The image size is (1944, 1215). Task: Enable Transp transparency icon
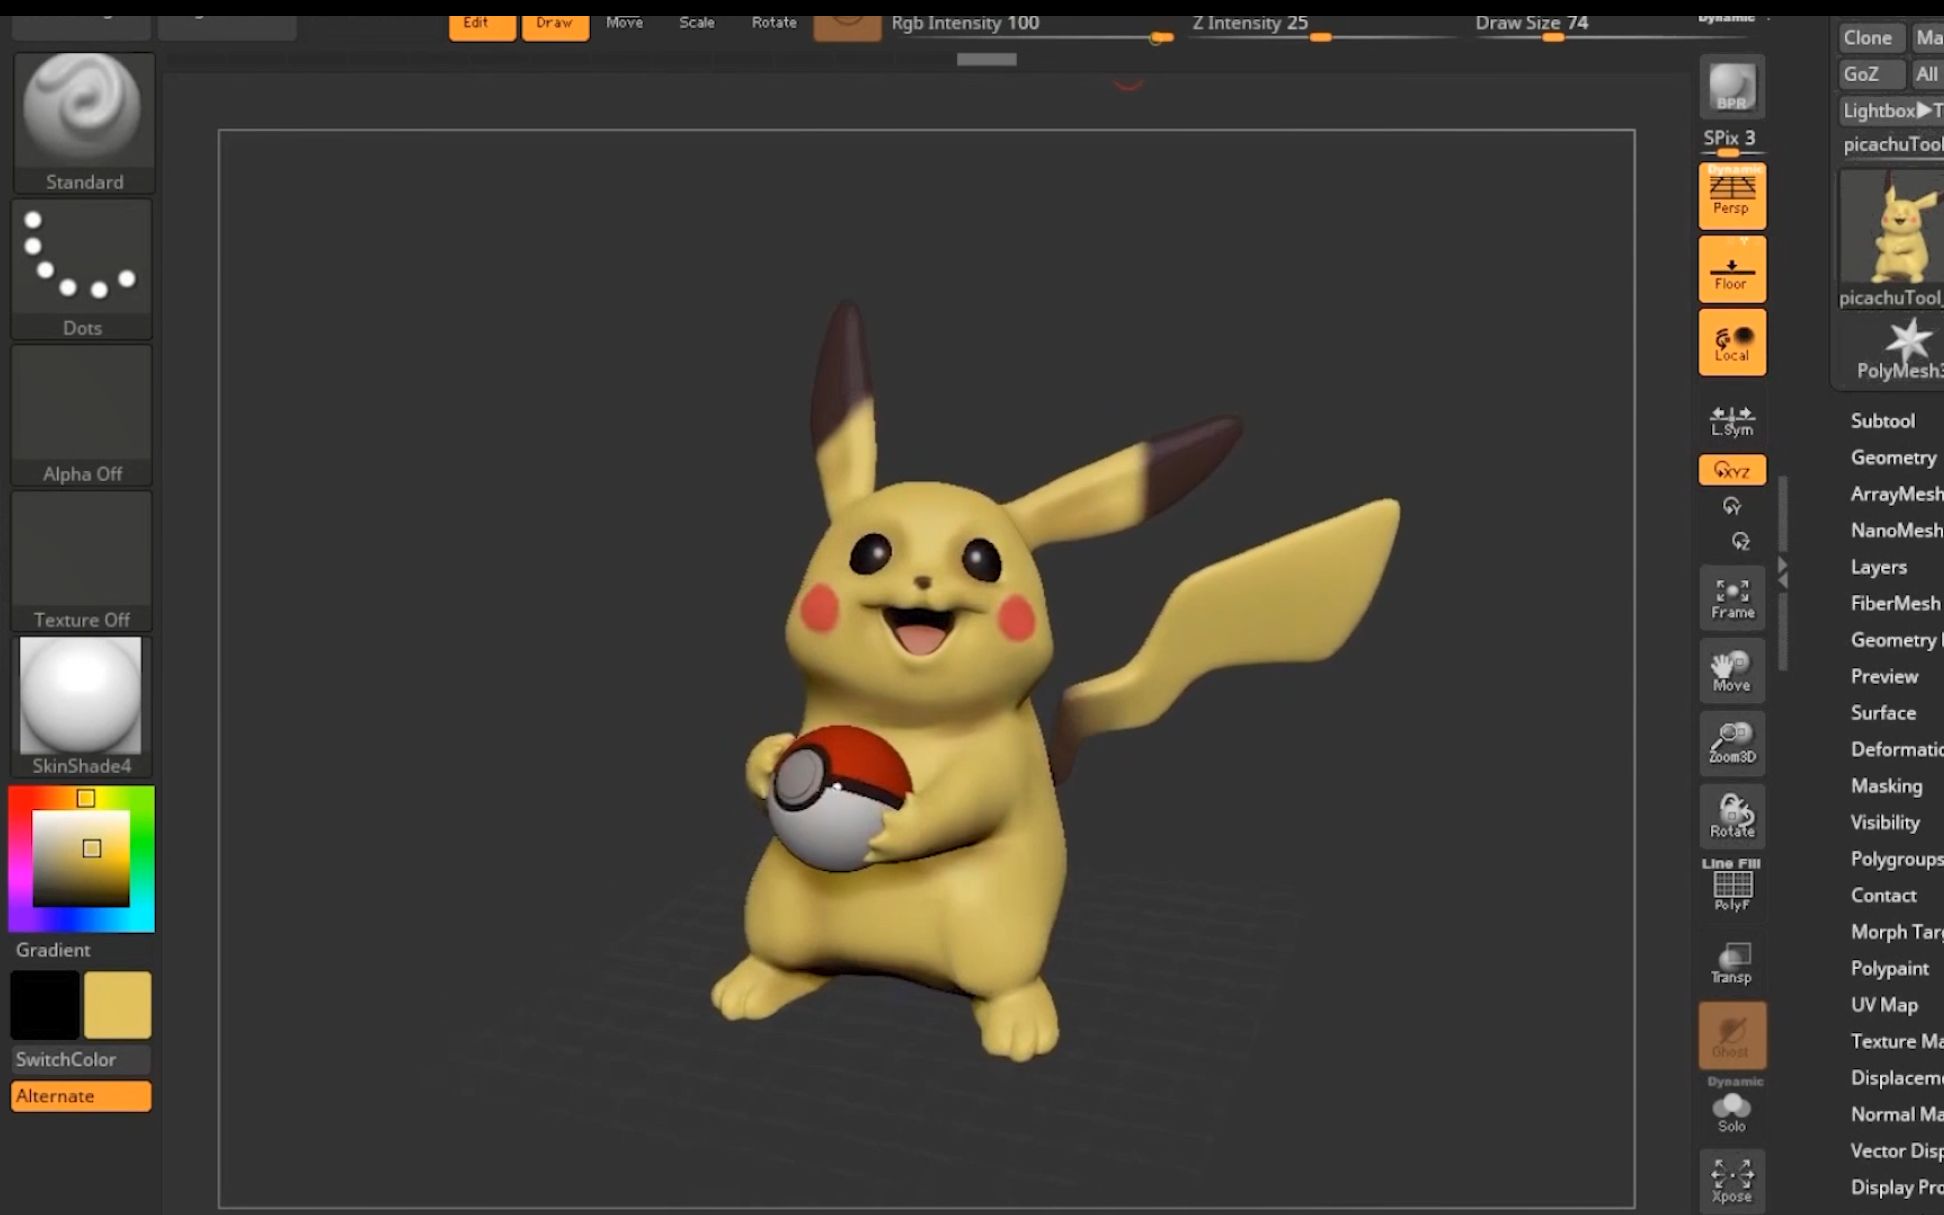point(1731,962)
